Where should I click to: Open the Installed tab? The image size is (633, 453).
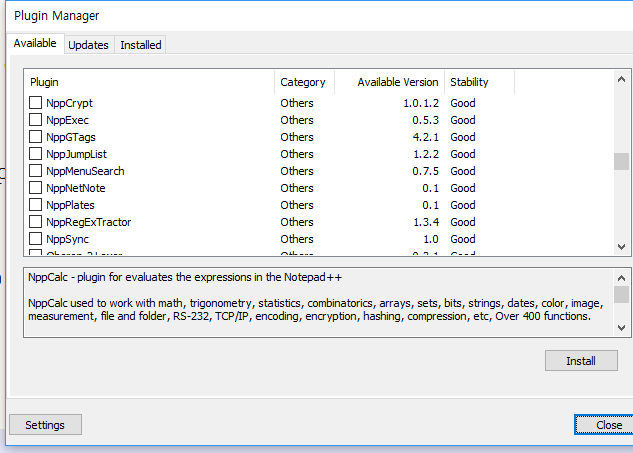point(140,45)
